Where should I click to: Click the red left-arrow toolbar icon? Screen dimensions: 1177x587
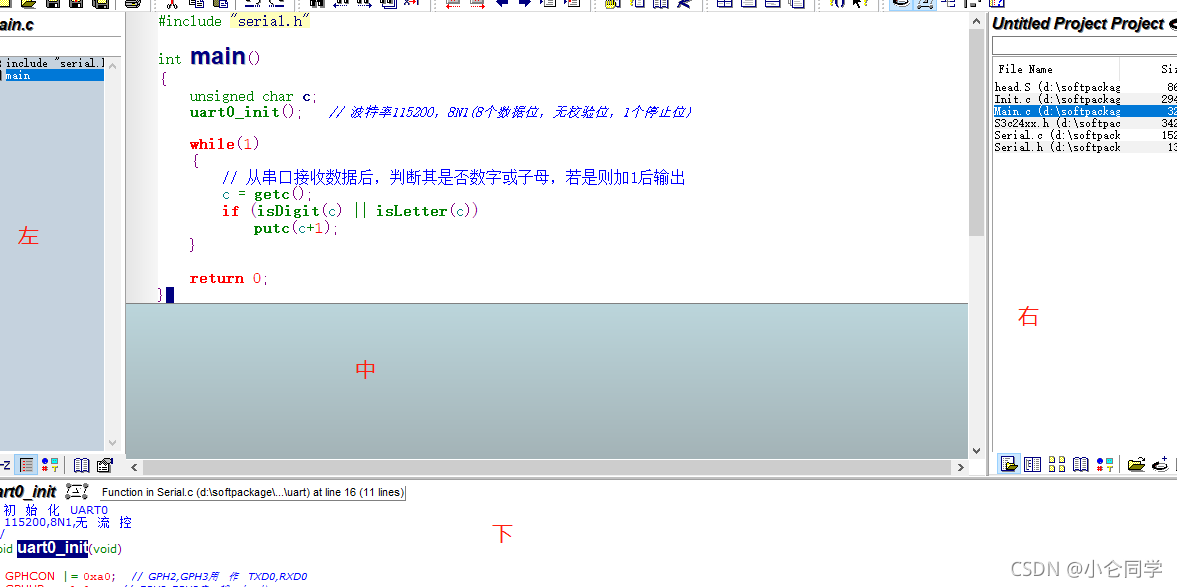pyautogui.click(x=453, y=4)
